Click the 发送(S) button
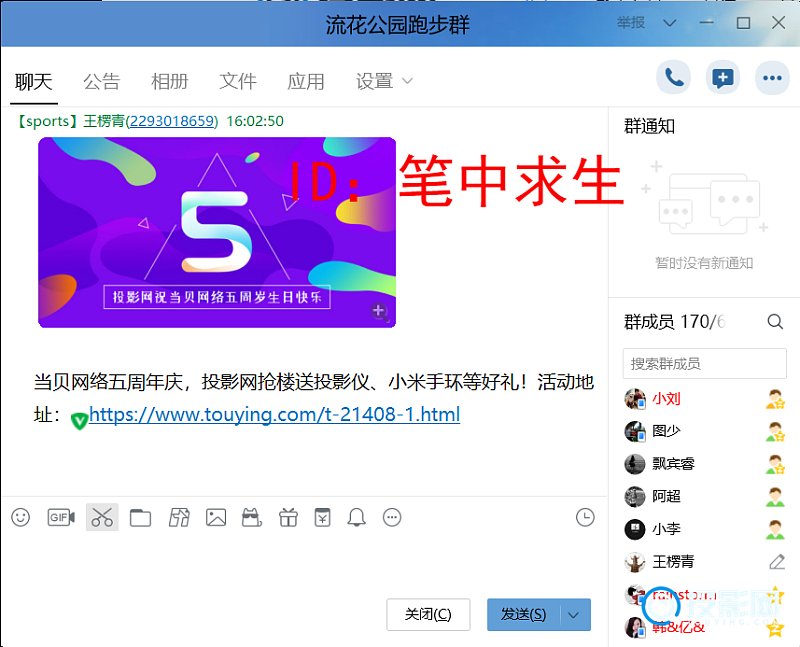Viewport: 800px width, 647px height. click(524, 615)
